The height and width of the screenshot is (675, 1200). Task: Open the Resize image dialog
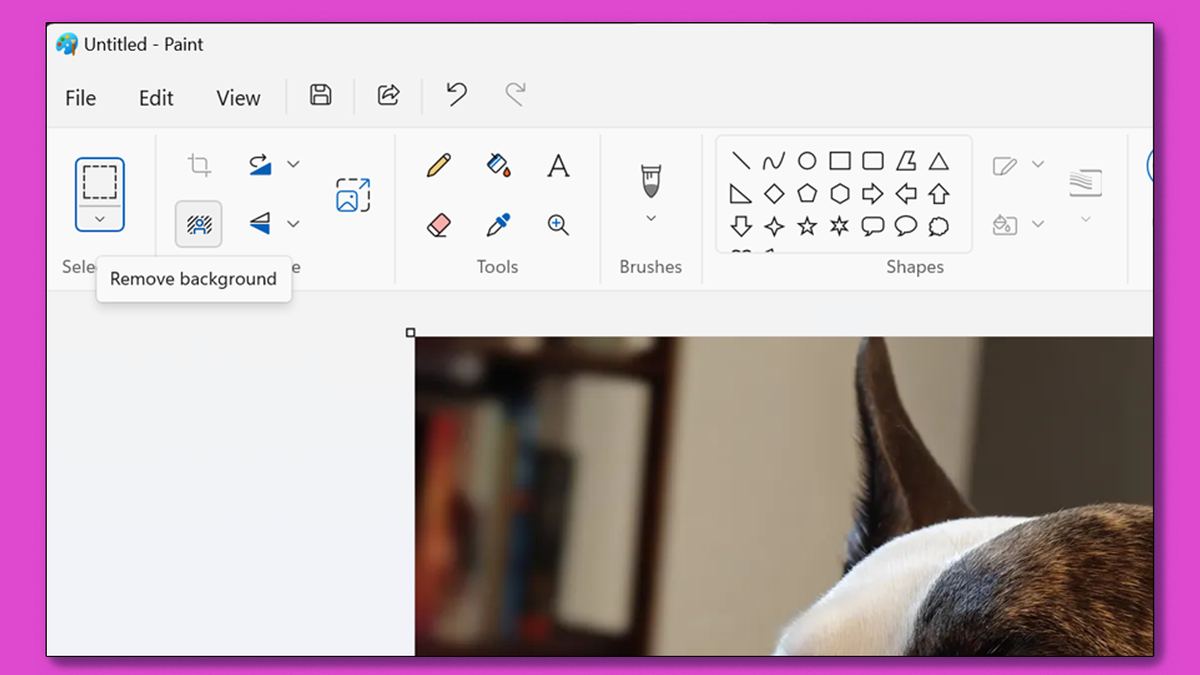click(352, 196)
